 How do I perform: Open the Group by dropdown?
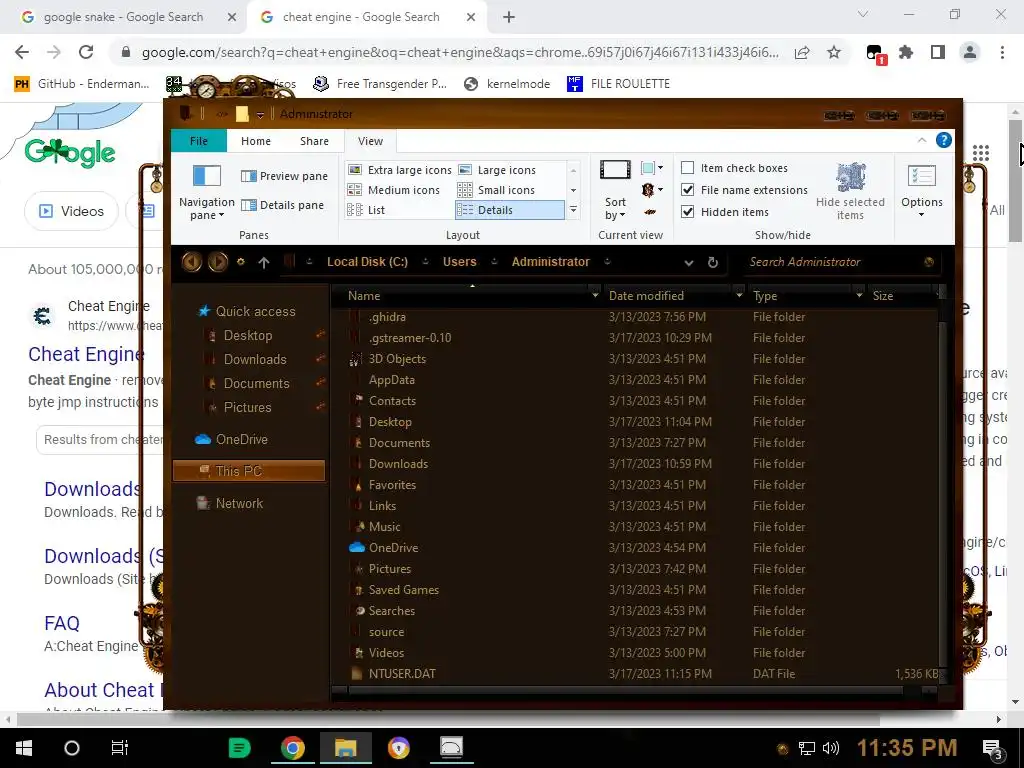(x=652, y=168)
